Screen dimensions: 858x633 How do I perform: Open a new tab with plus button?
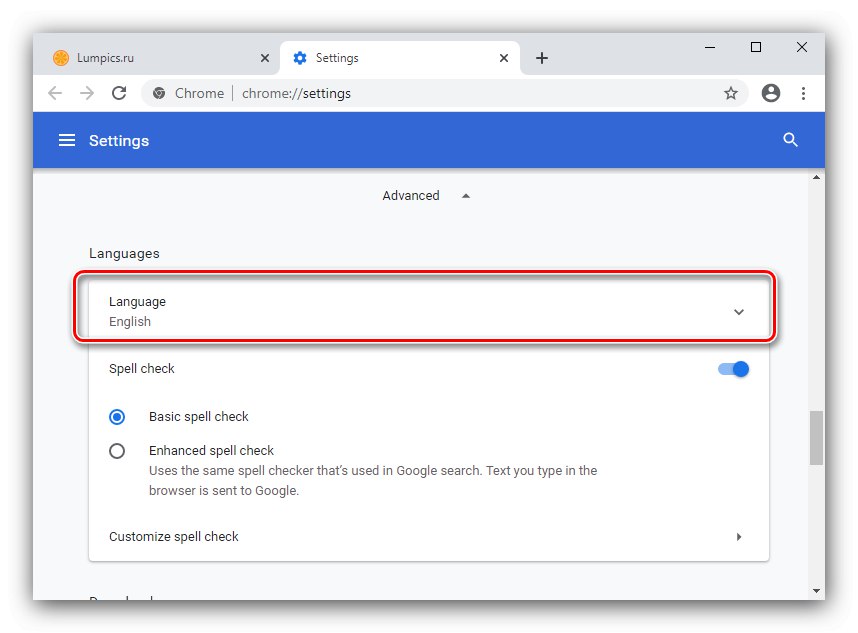coord(542,58)
